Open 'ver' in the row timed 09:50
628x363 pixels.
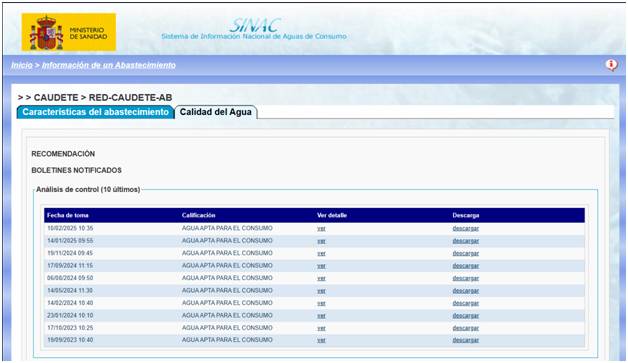tap(321, 278)
